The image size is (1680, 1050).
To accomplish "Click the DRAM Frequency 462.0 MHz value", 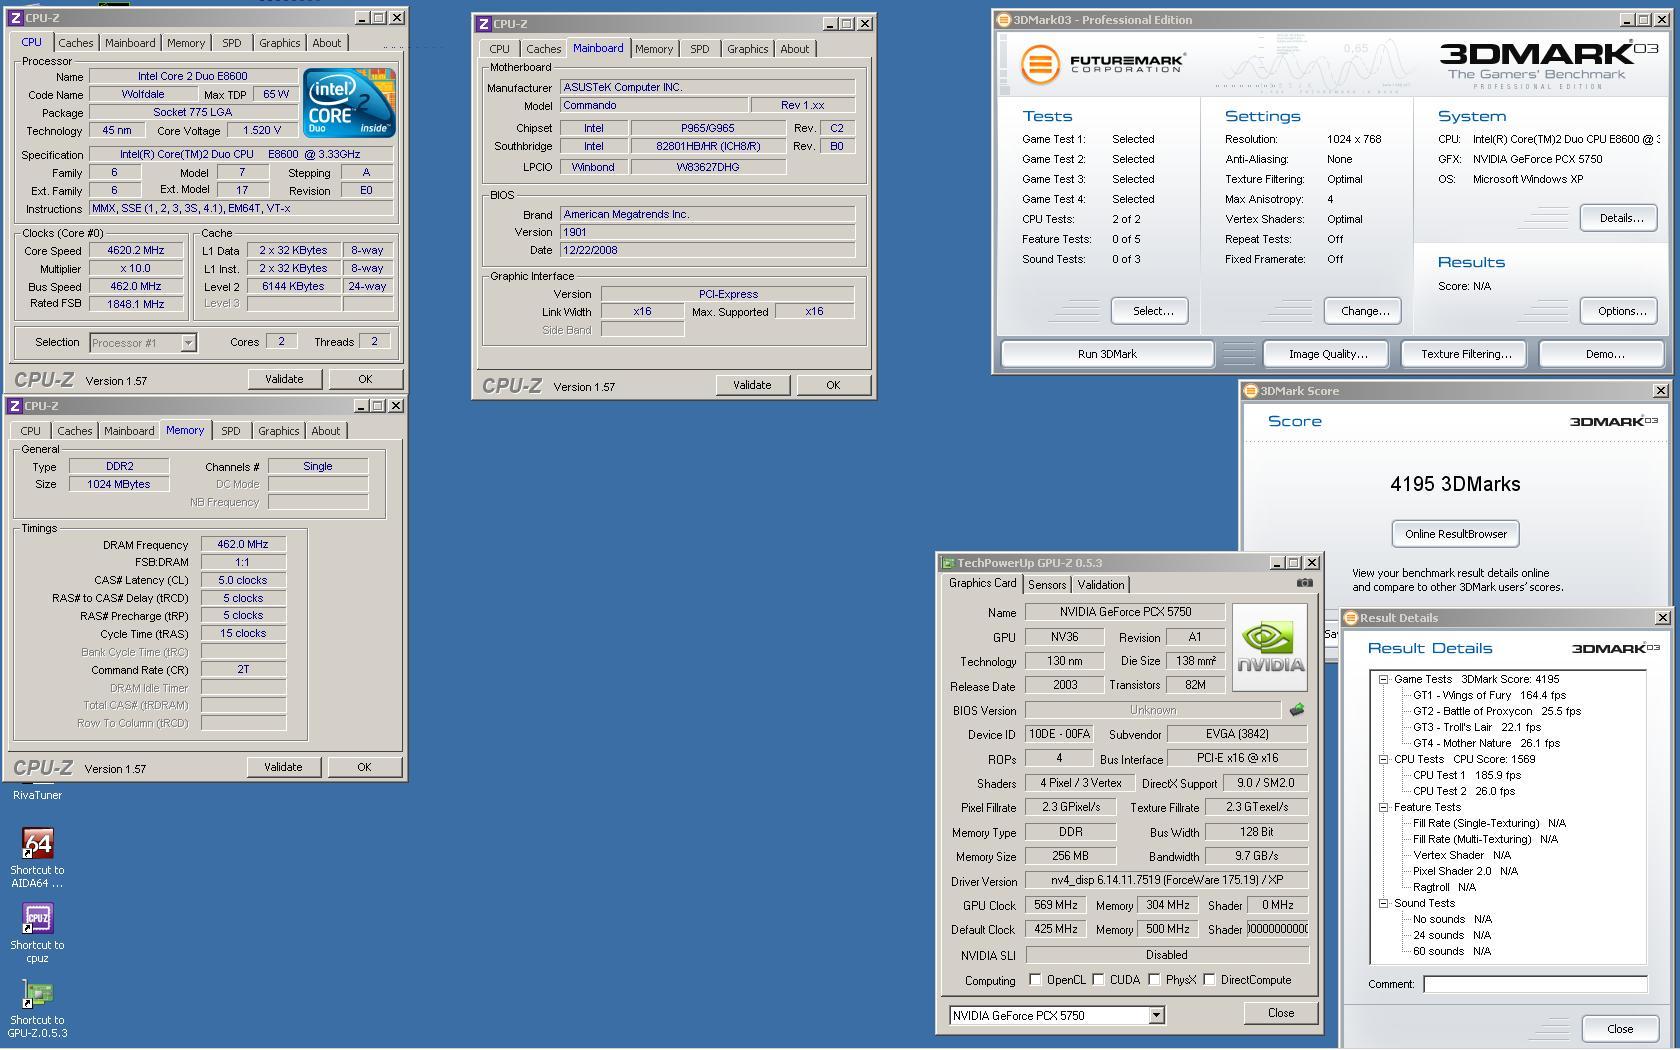I will pos(243,545).
